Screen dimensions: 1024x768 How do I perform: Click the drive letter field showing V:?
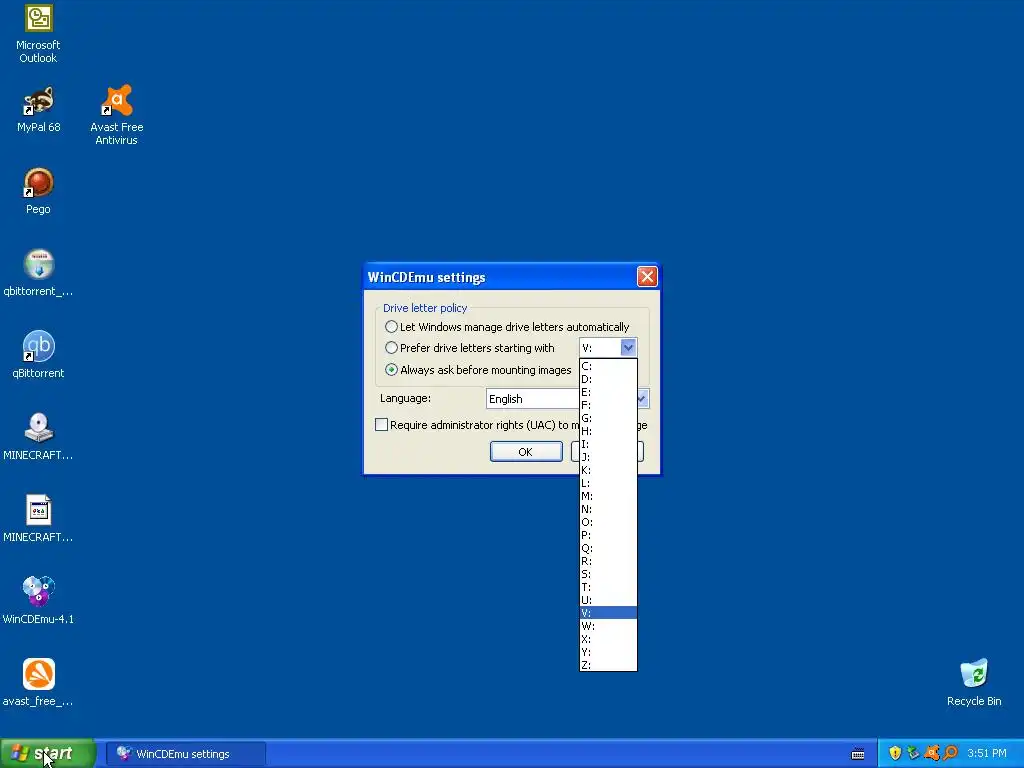pyautogui.click(x=600, y=347)
